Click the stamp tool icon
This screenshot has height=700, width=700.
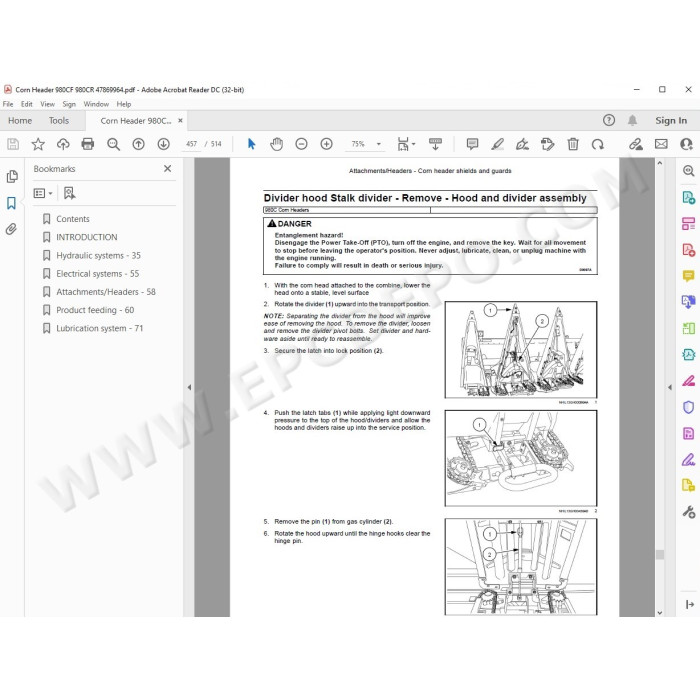547,144
